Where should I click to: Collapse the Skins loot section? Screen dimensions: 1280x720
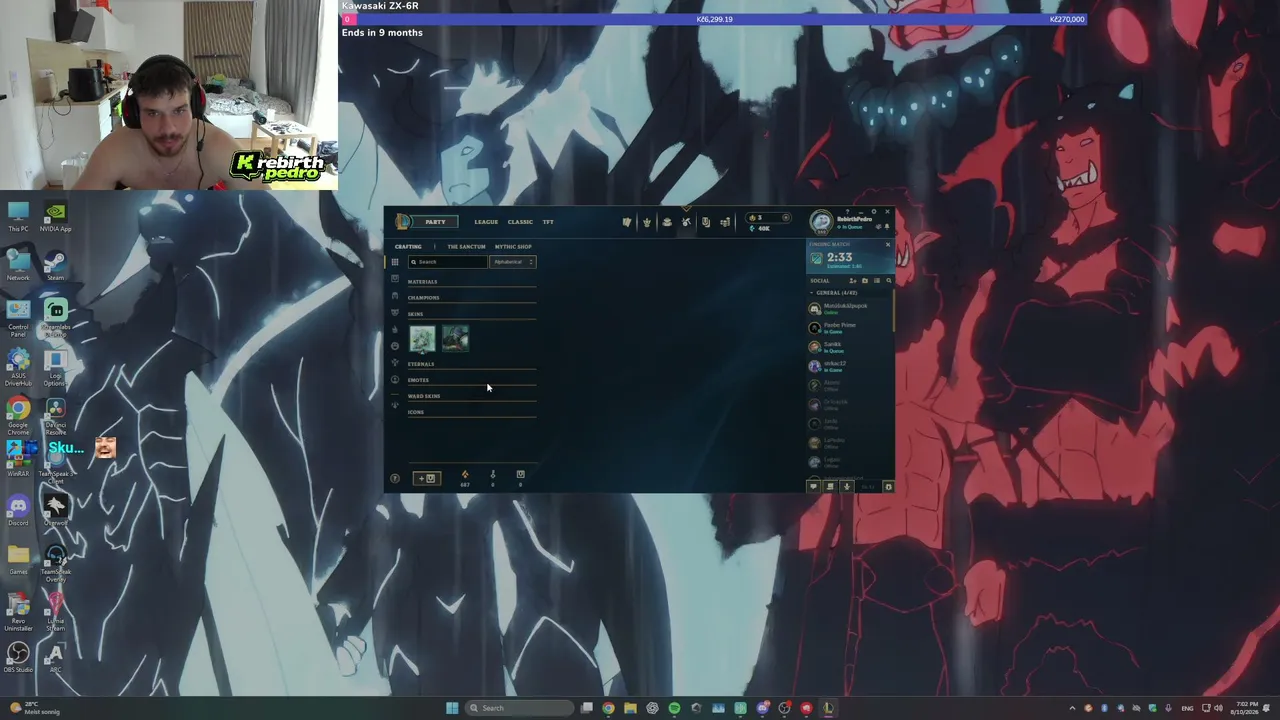[x=472, y=314]
